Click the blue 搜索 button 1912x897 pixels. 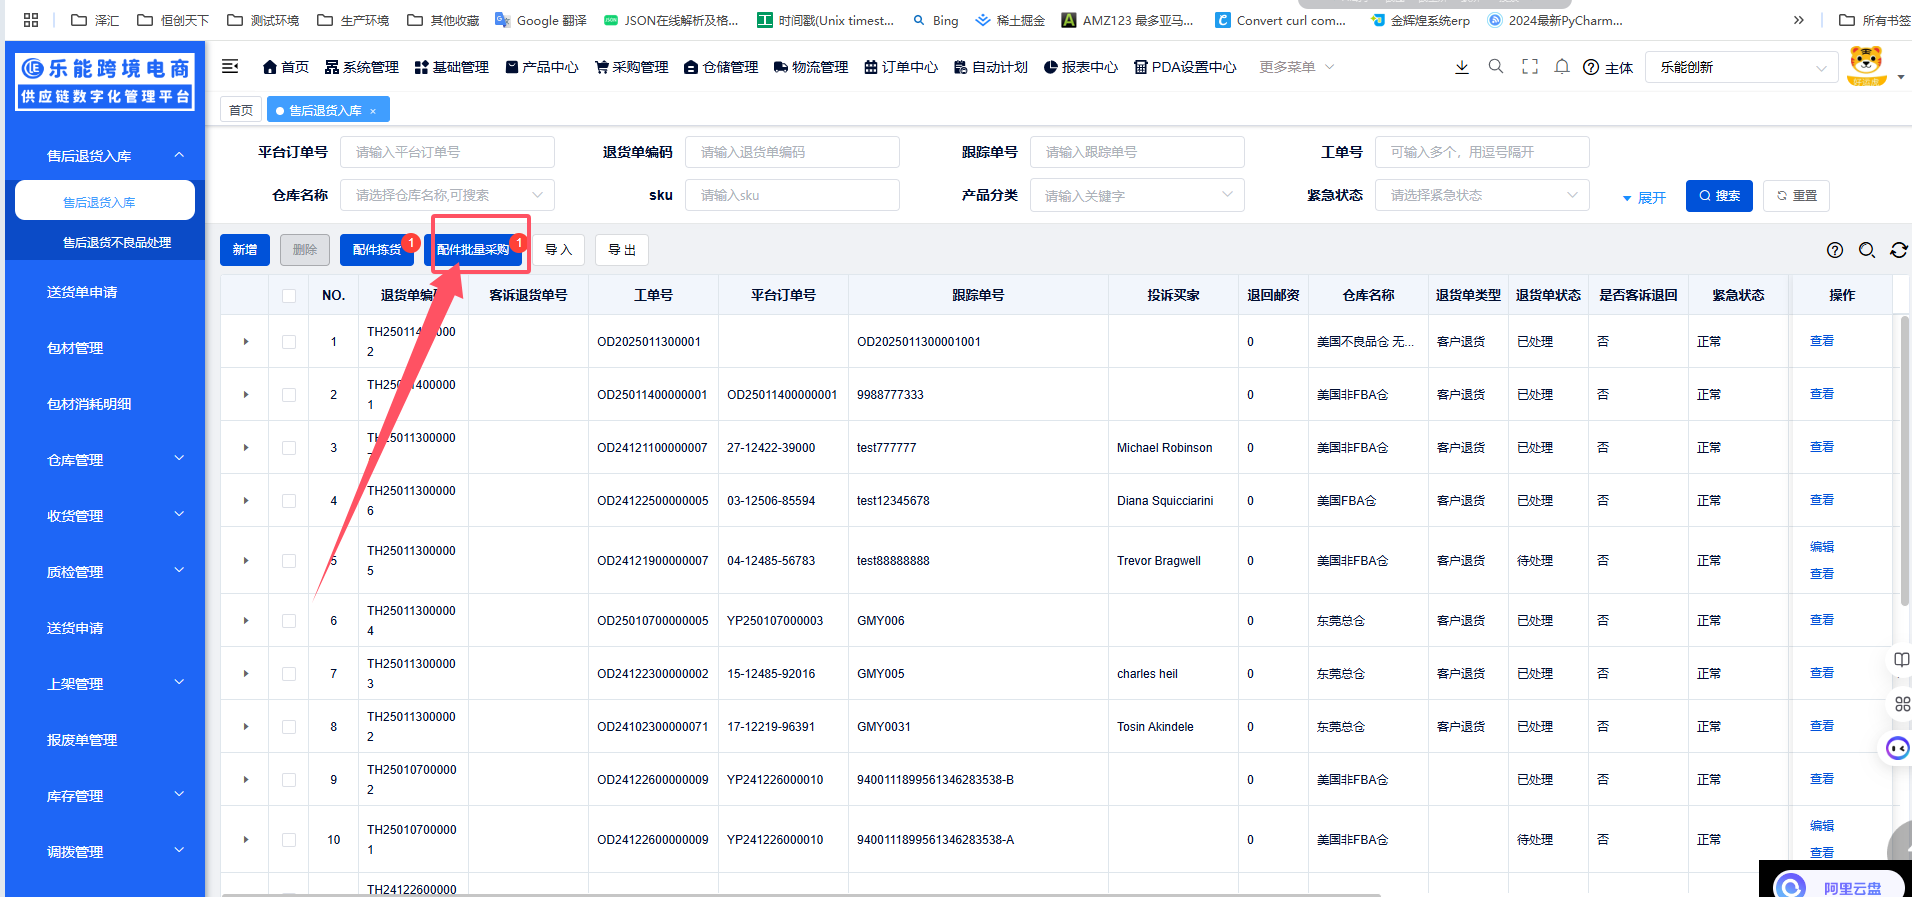click(1719, 196)
